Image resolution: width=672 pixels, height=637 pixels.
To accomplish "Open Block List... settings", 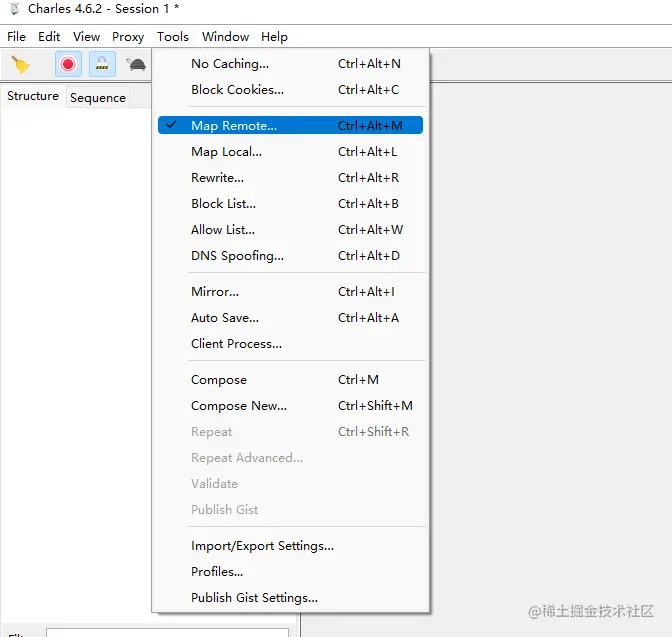I will coord(291,204).
